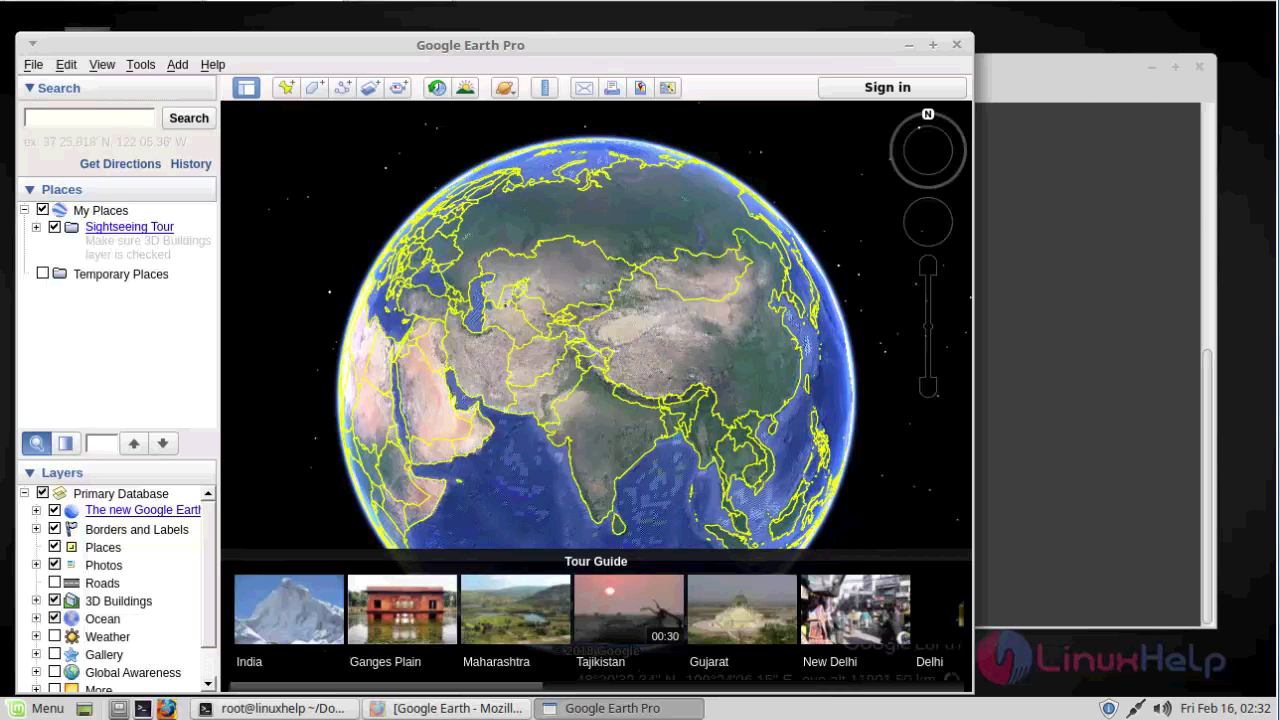Click the volume icon in tray
This screenshot has height=720, width=1280.
pyautogui.click(x=1162, y=709)
